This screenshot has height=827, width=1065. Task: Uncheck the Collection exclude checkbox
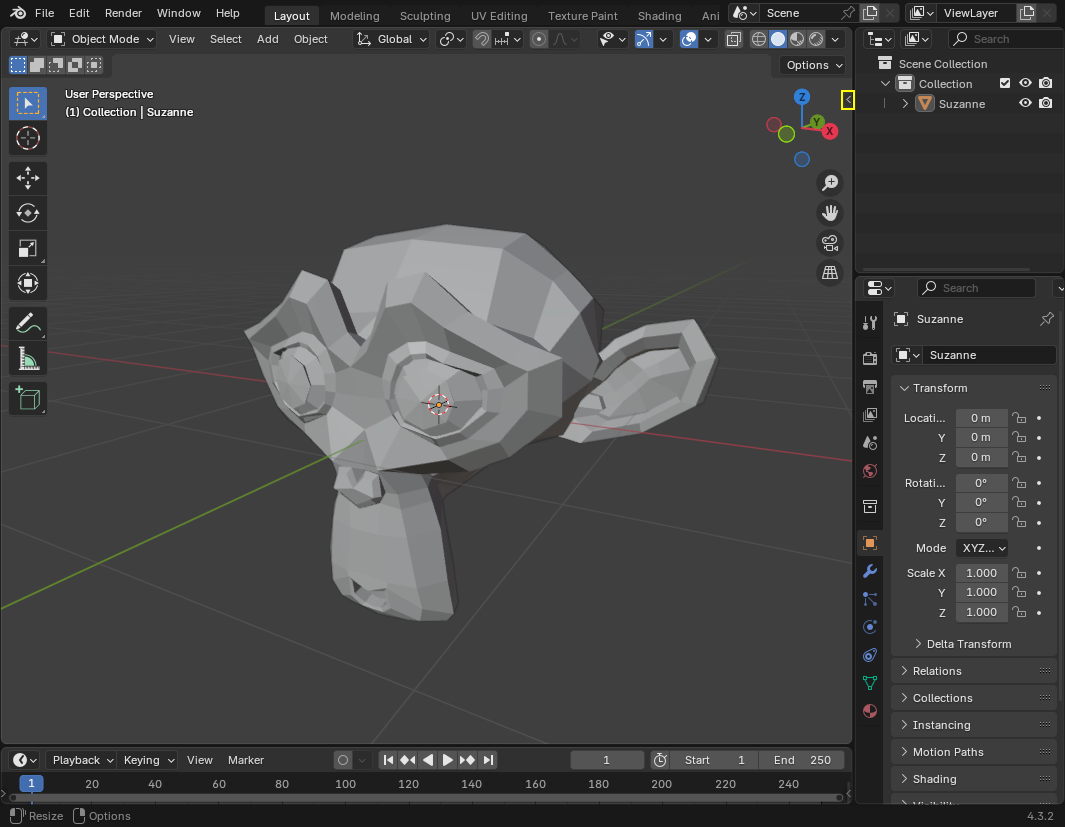1005,84
